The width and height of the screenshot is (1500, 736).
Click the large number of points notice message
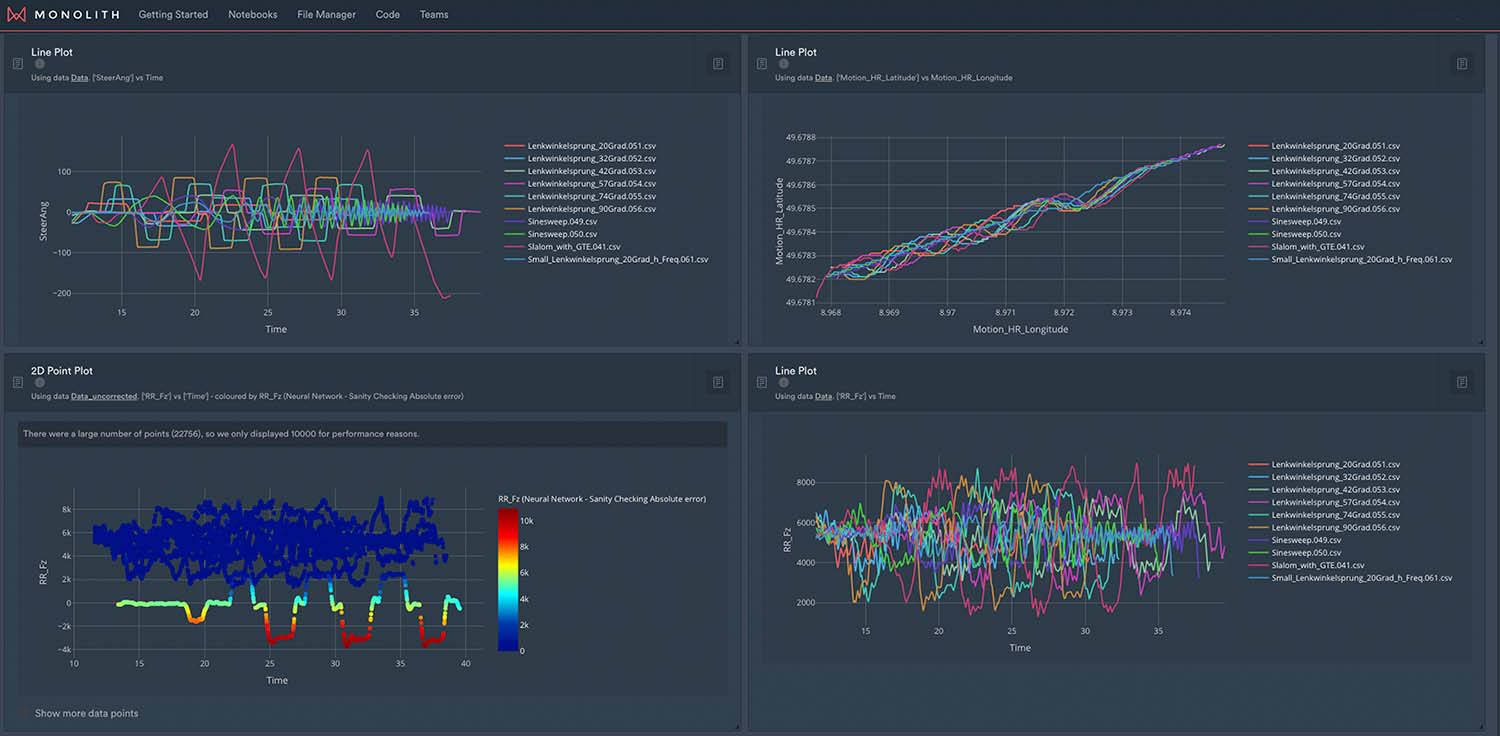tap(372, 434)
